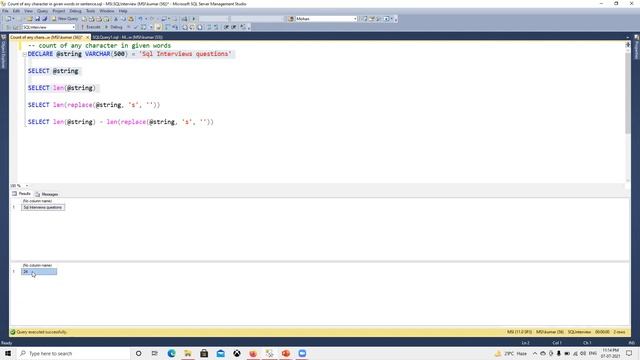Click the Cut scissors icon
The image size is (640, 360).
116,19
